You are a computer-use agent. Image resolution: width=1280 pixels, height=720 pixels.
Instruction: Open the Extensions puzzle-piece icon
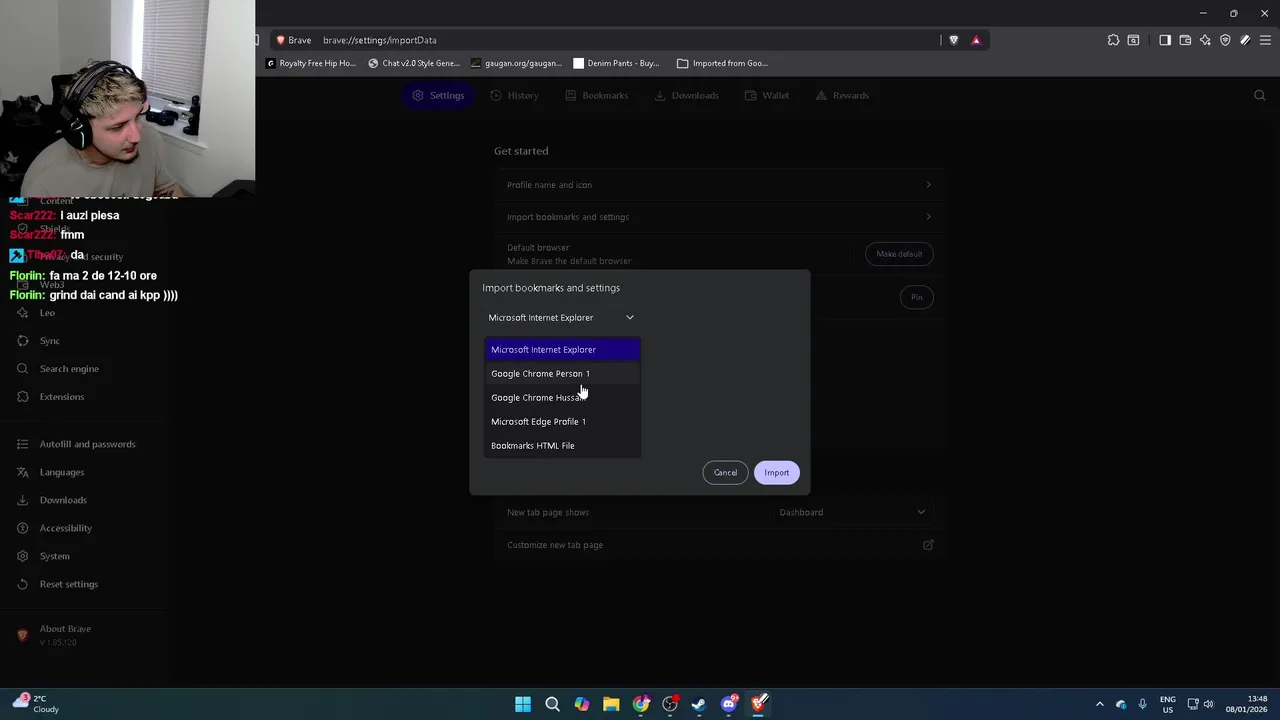pos(1113,40)
